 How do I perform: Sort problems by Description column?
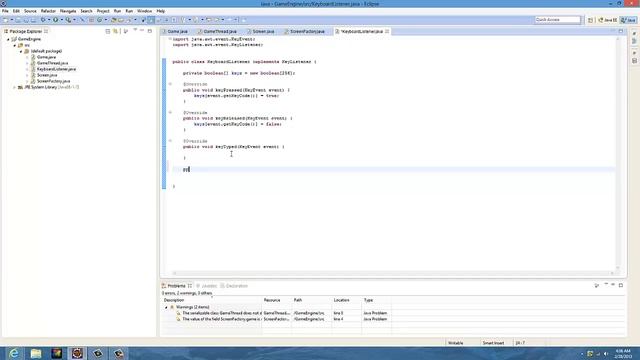(x=211, y=300)
